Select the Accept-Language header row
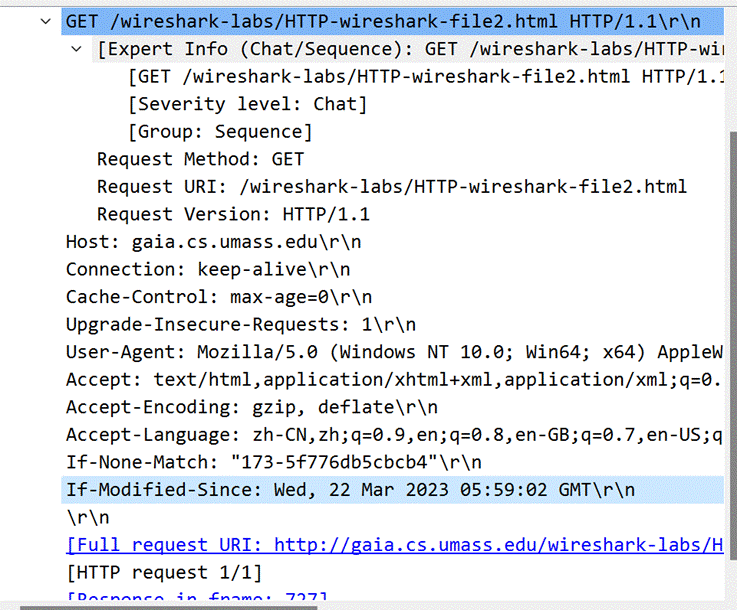Screen dimensions: 737x610 (x=394, y=435)
